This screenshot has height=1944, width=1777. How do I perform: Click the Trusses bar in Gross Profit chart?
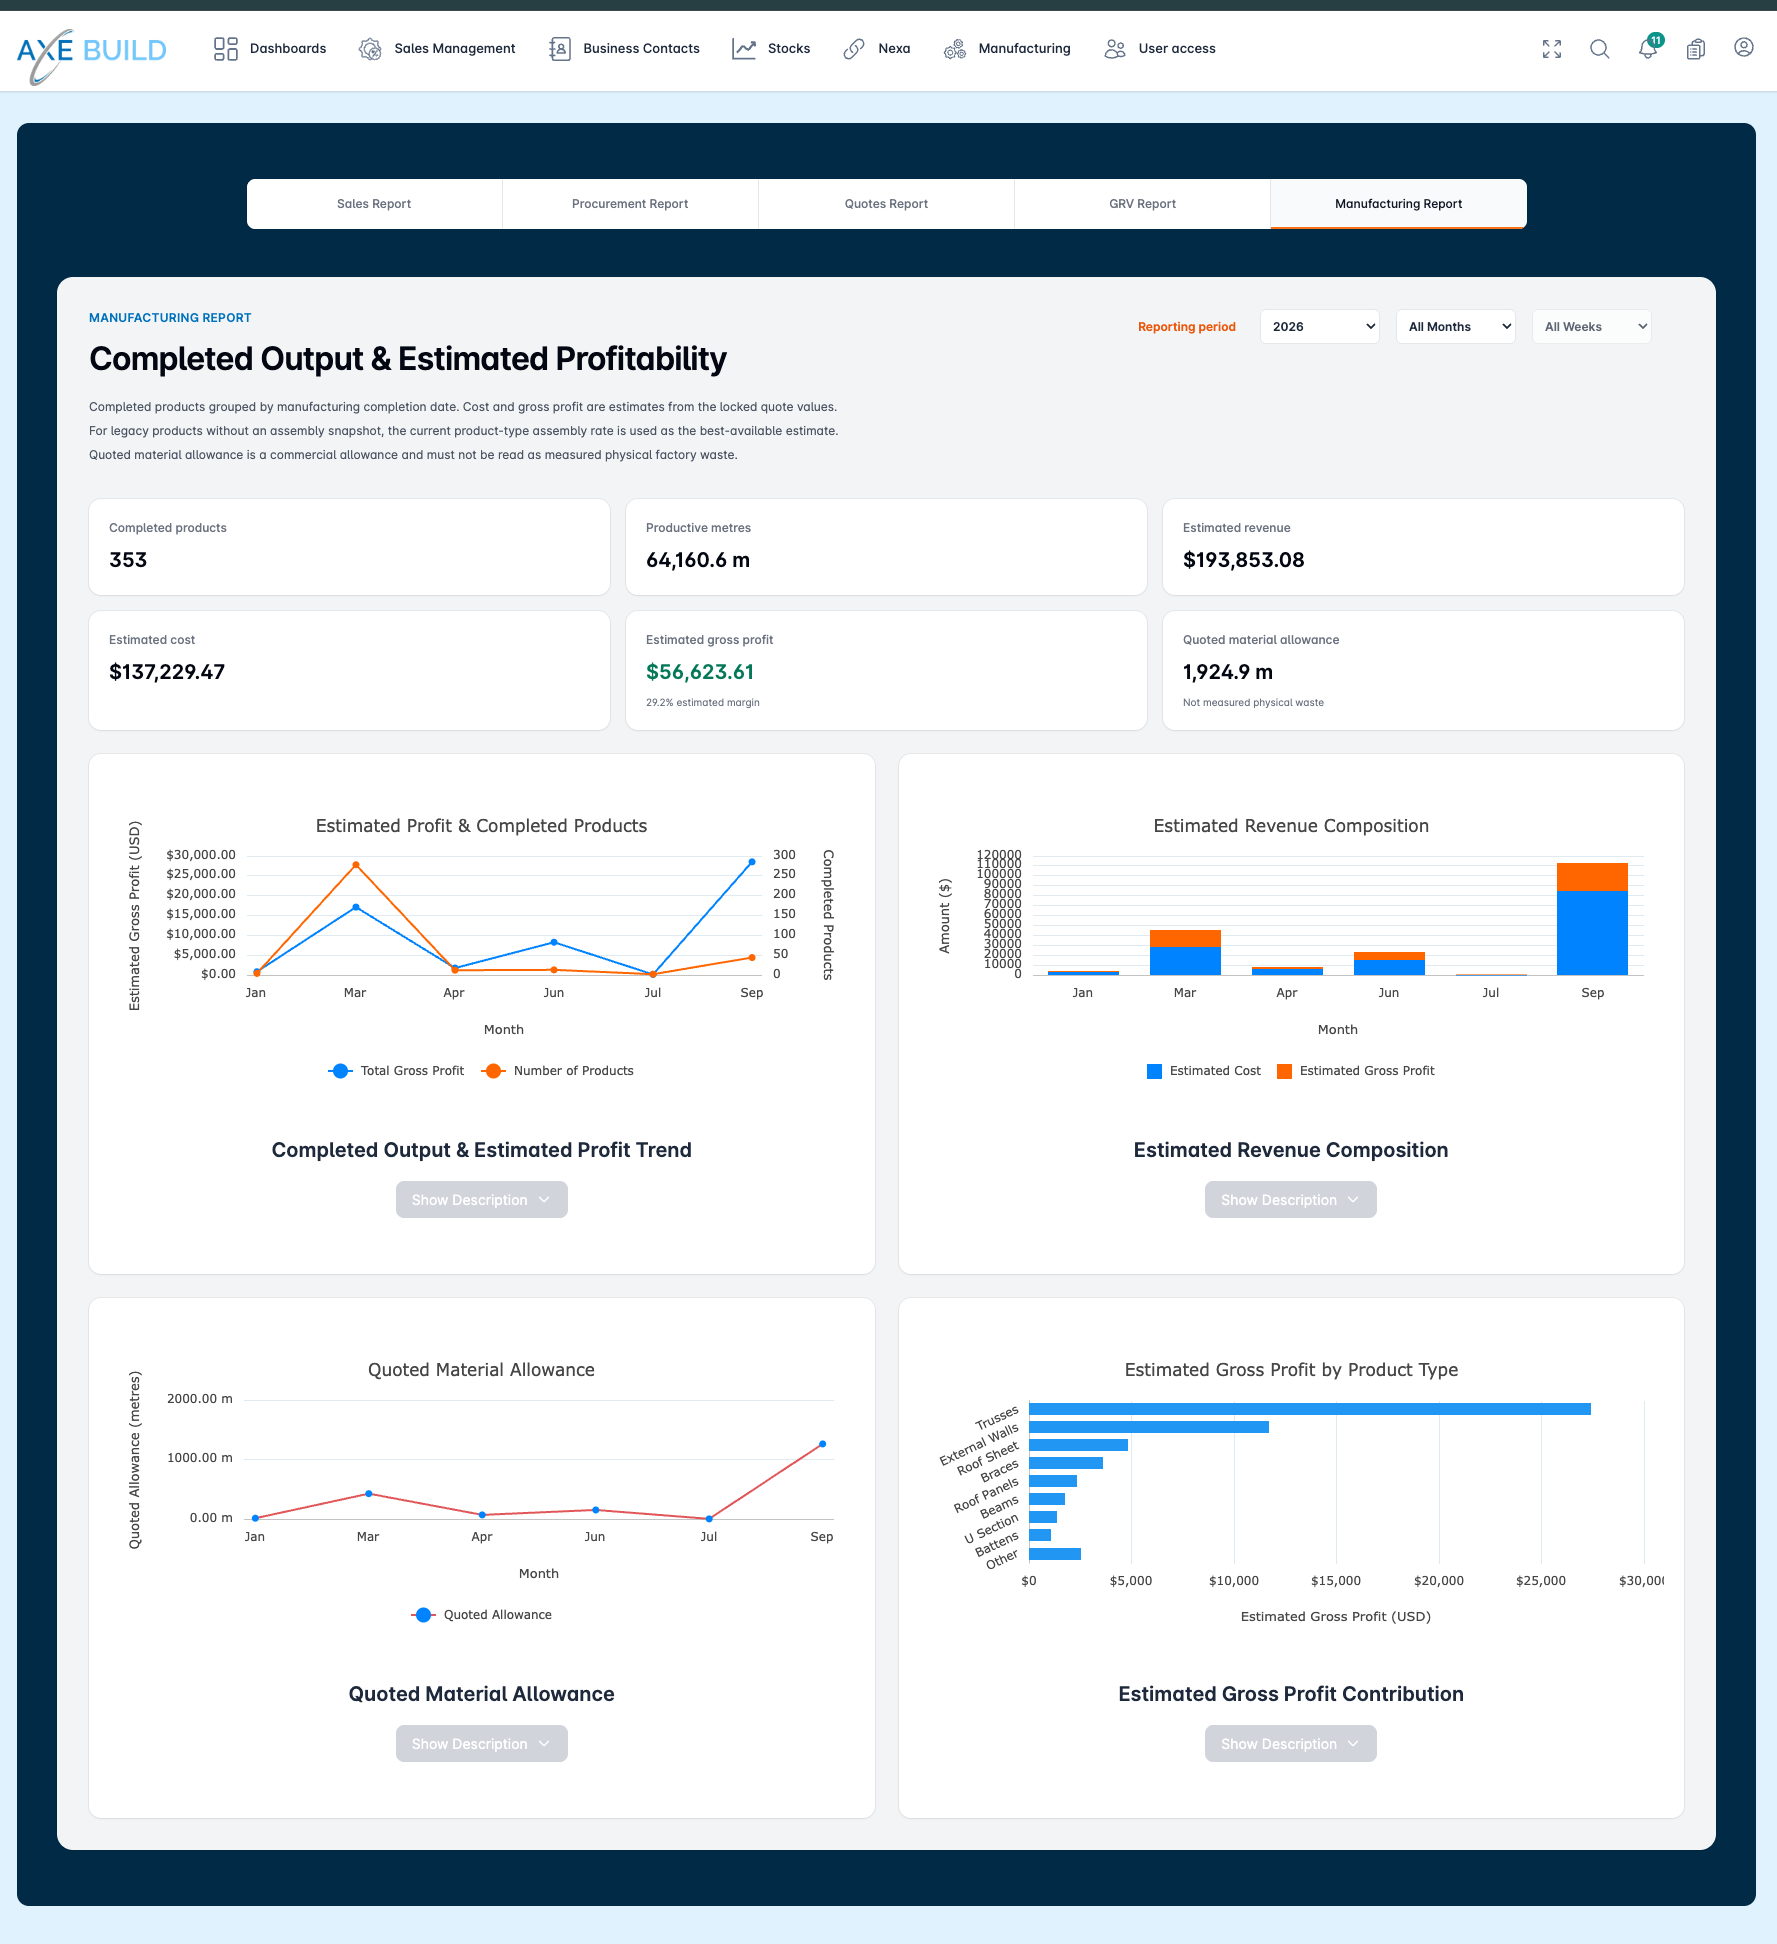click(x=1310, y=1409)
